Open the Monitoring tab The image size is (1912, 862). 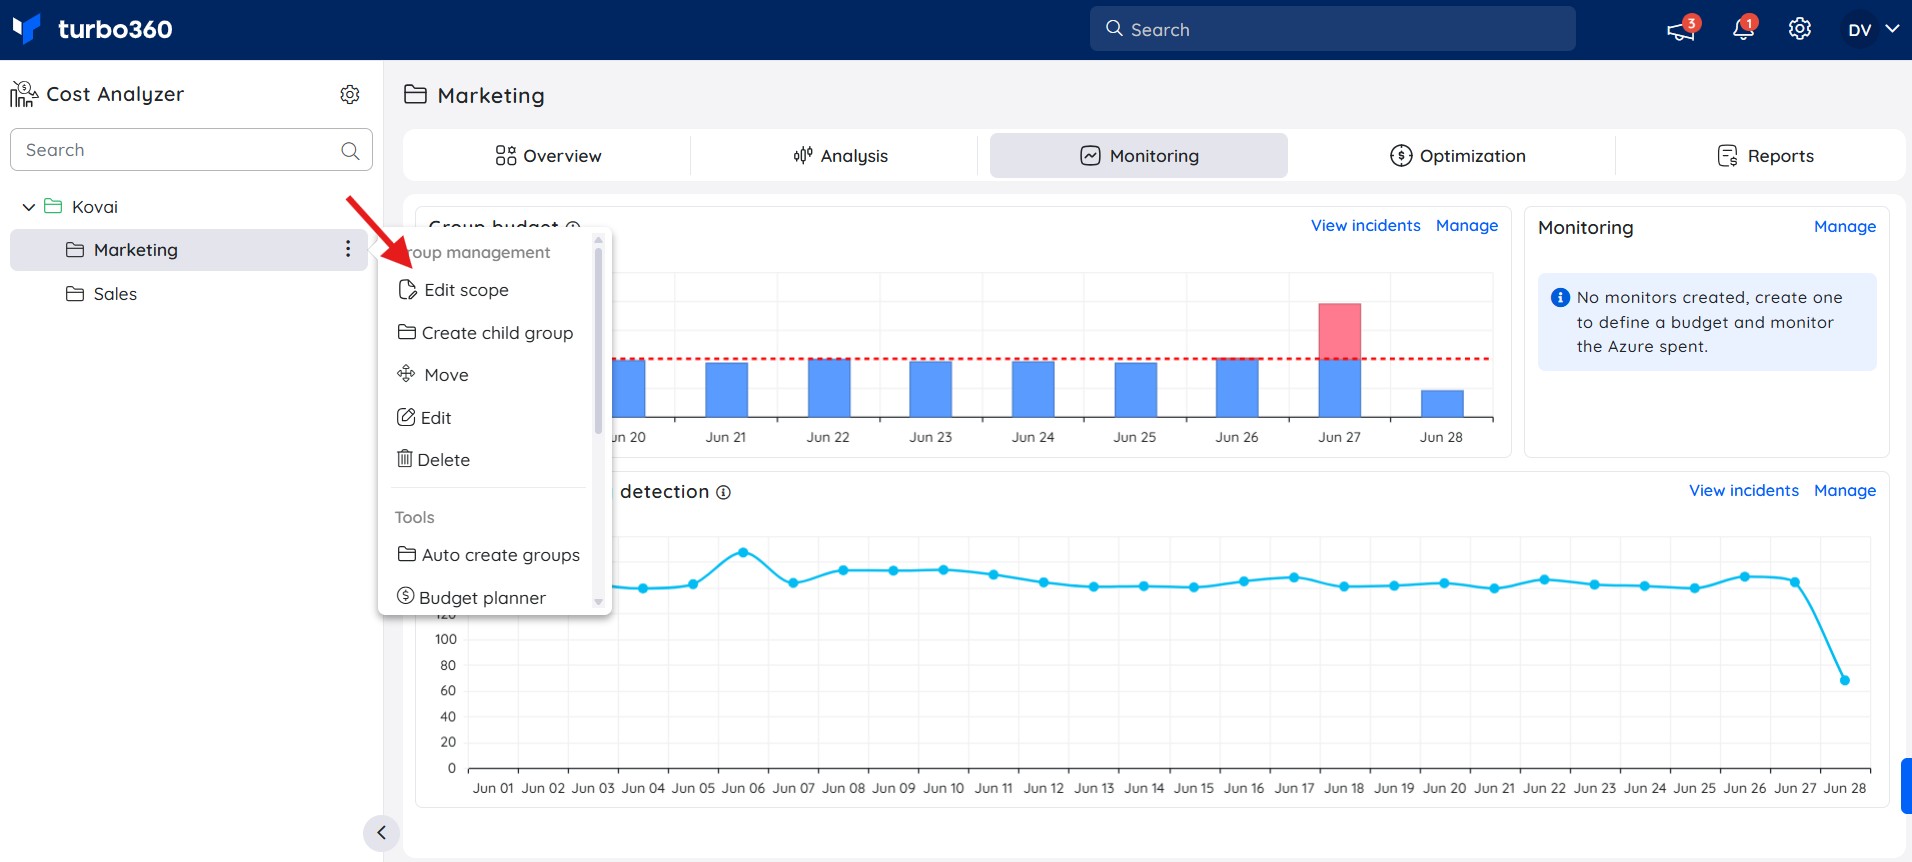pyautogui.click(x=1139, y=156)
